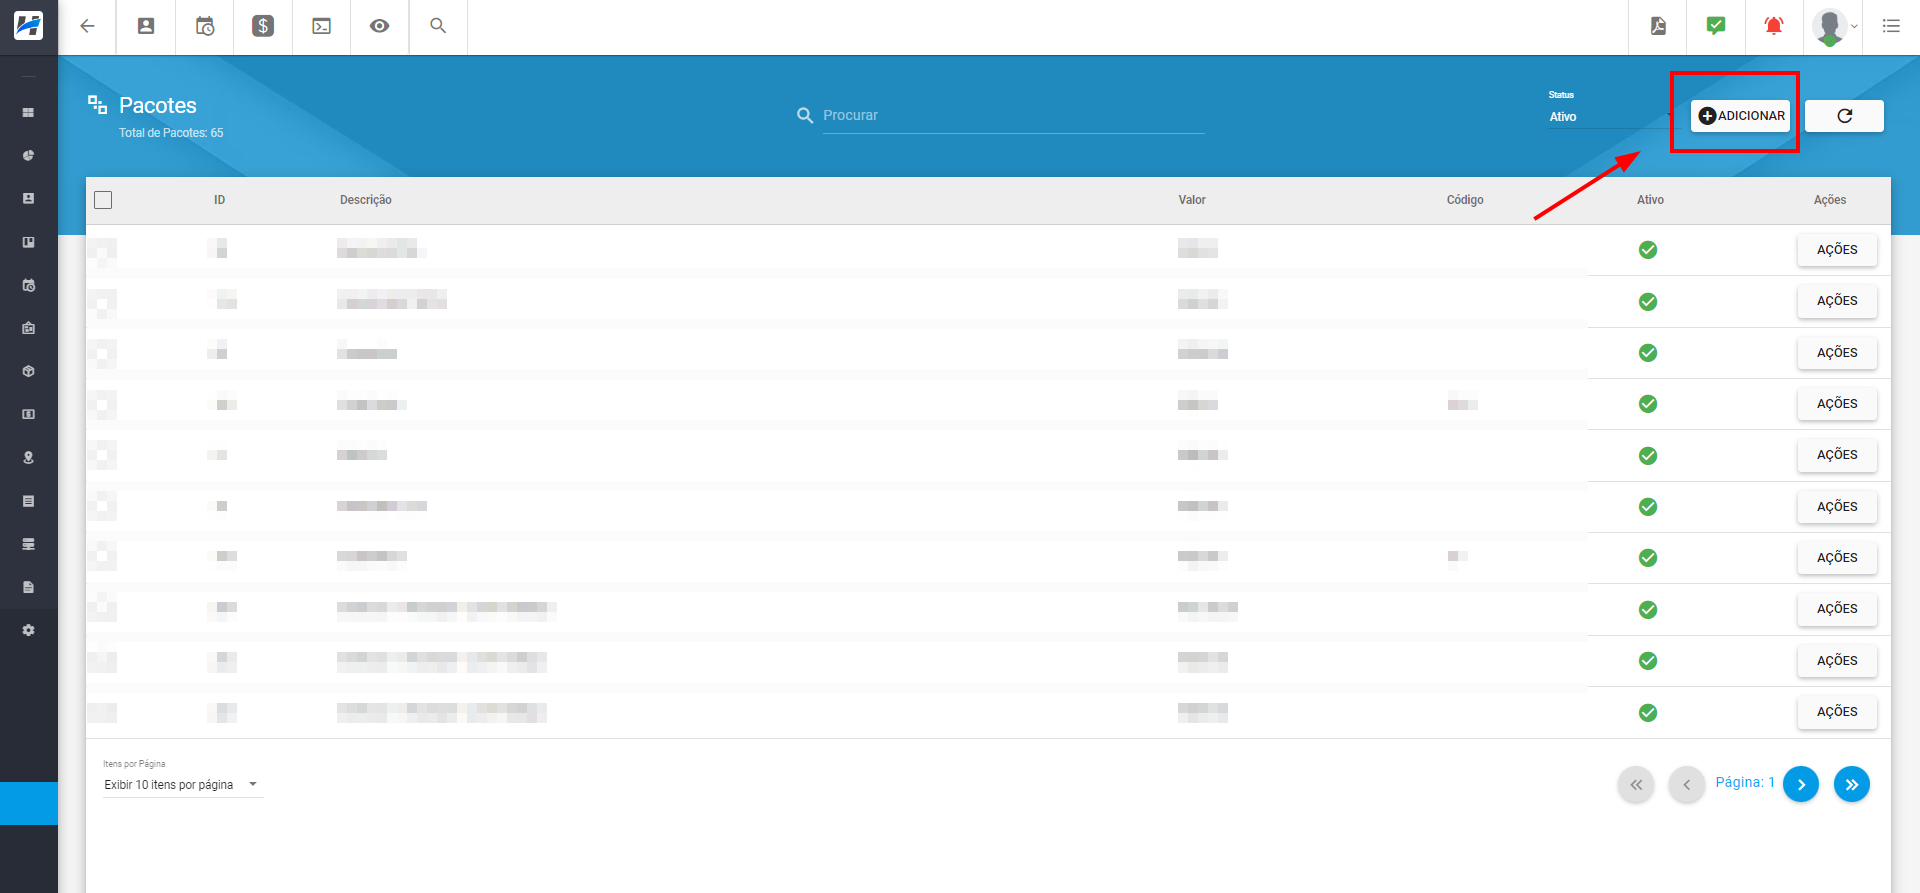Viewport: 1920px width, 893px height.
Task: Open the dashboard grid icon in sidebar
Action: pos(28,113)
